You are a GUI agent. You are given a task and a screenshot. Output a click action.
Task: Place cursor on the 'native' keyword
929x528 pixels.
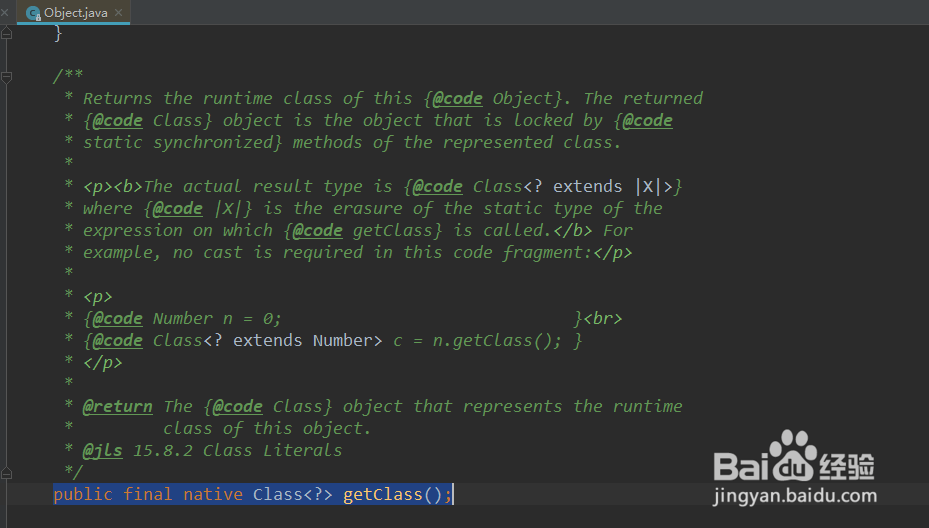pos(213,494)
